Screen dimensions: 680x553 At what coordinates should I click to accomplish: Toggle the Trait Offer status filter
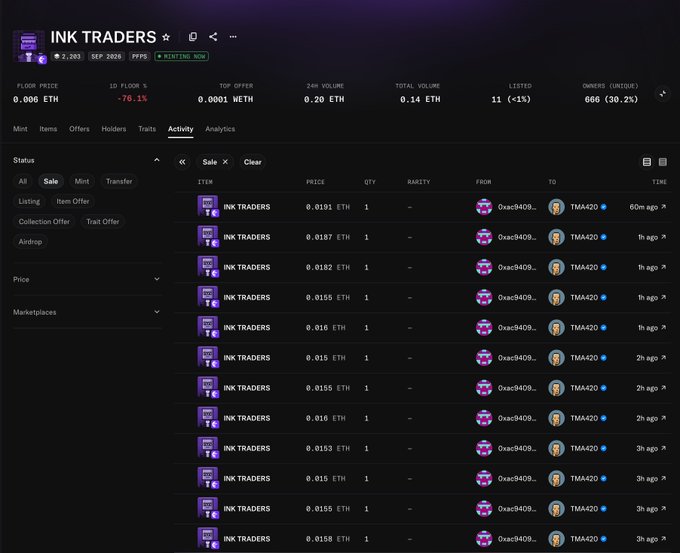(103, 221)
